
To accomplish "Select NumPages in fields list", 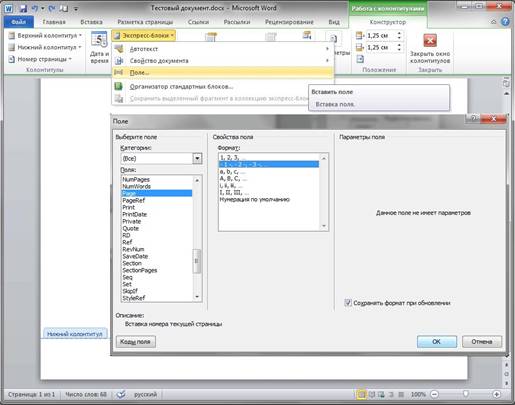I will 156,179.
